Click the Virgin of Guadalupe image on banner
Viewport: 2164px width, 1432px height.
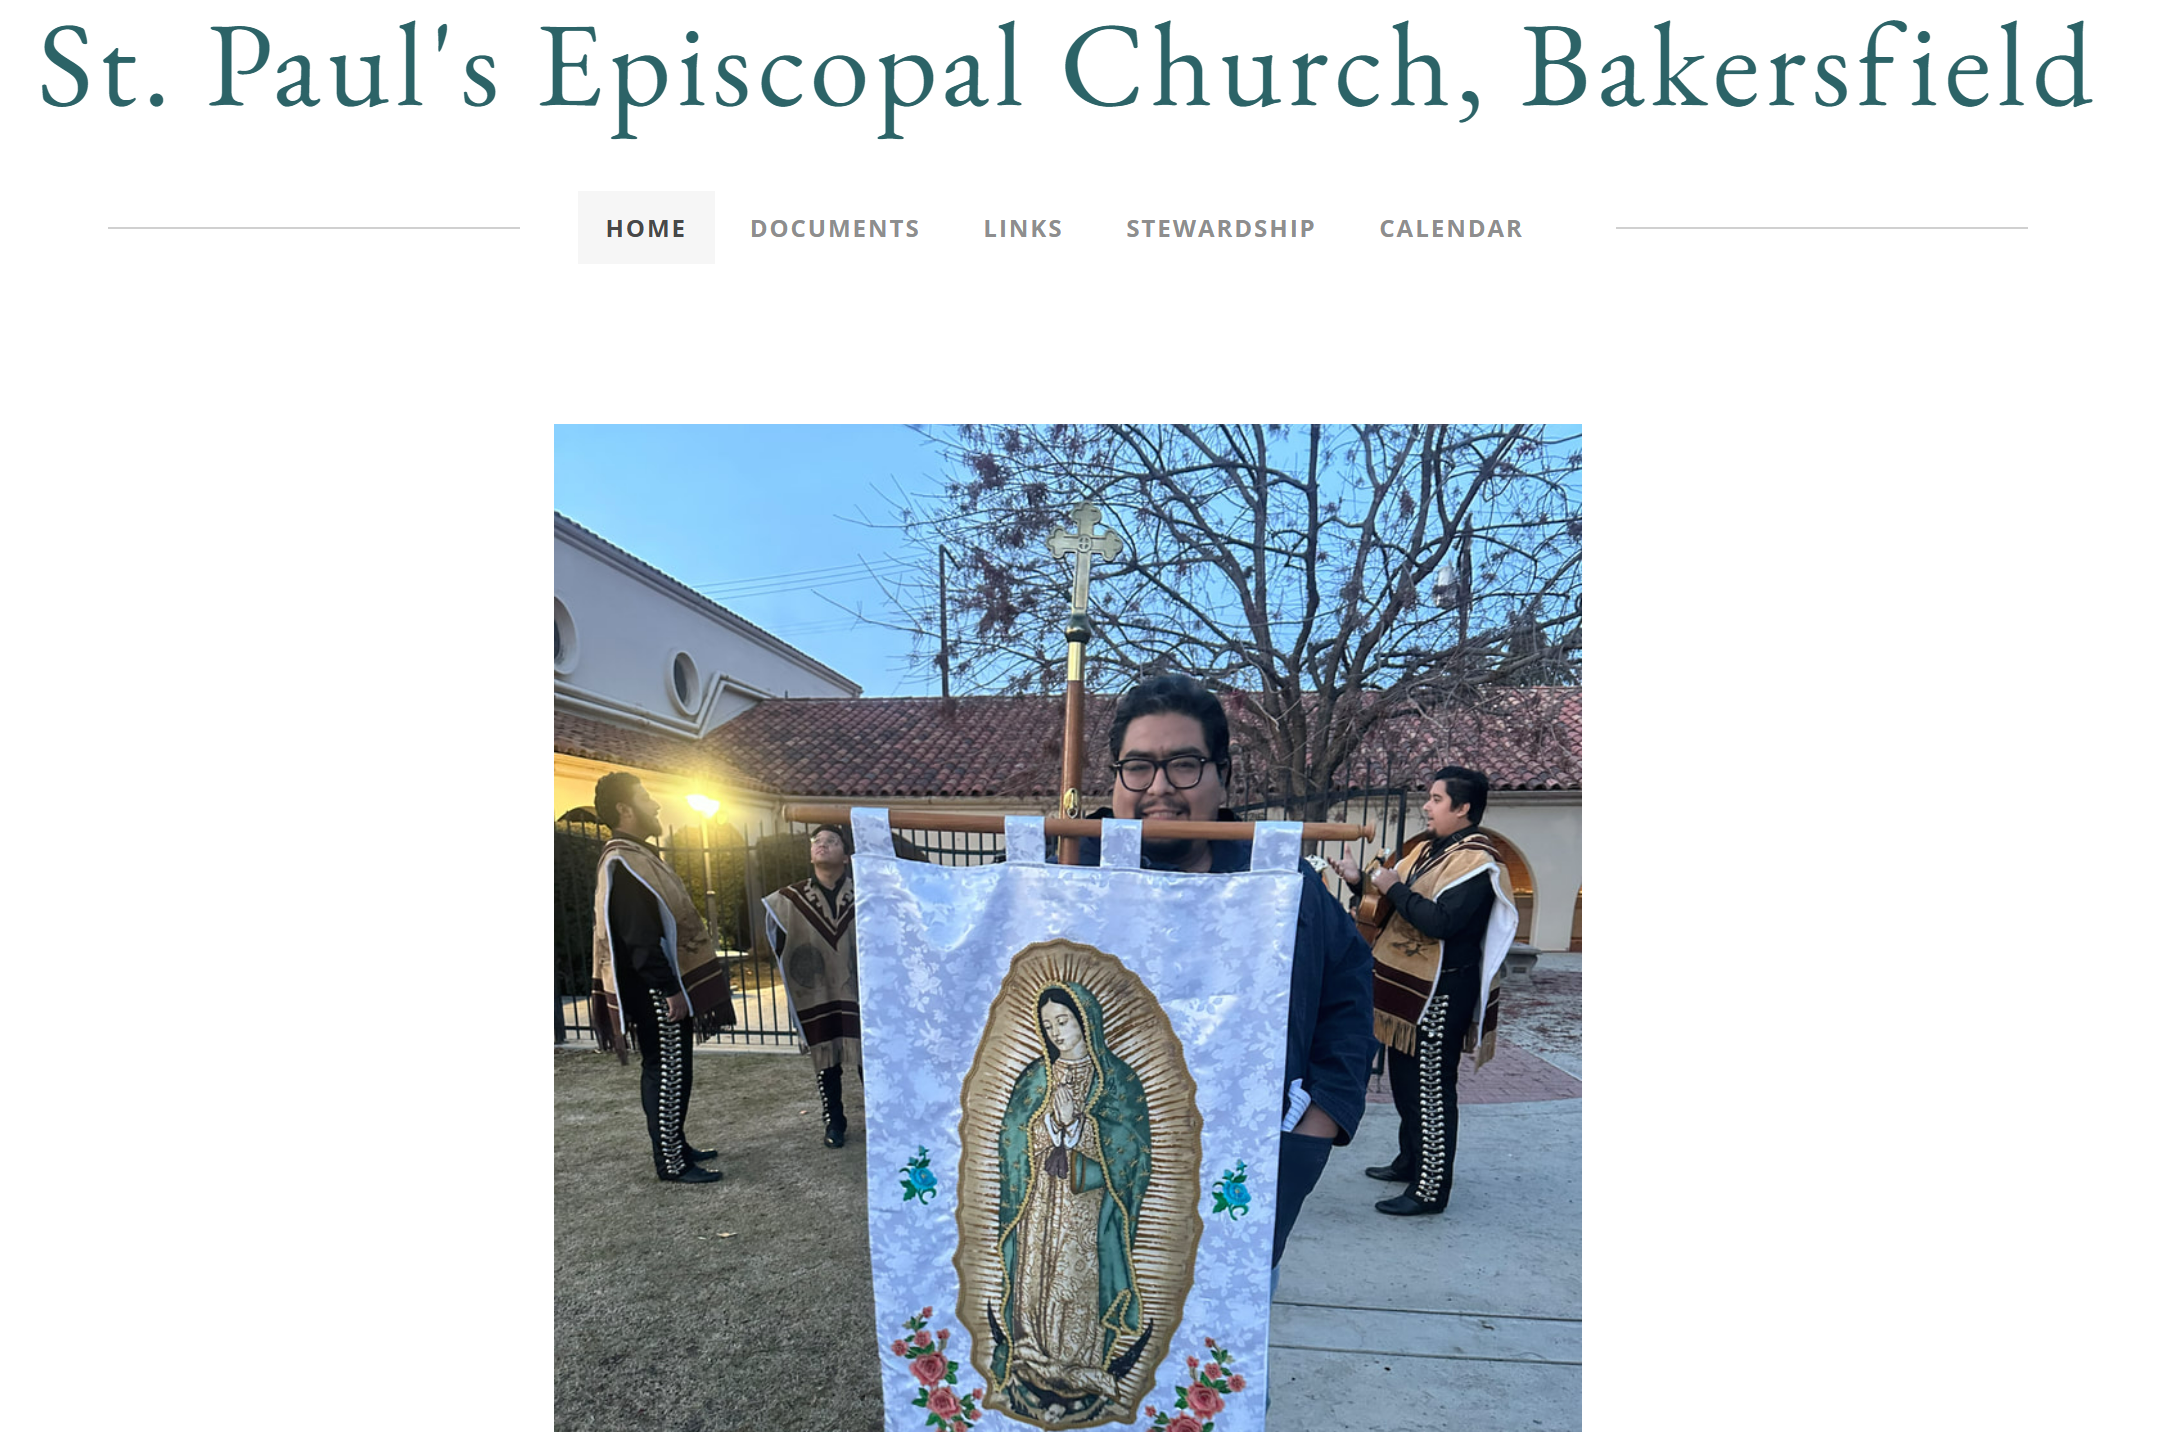tap(1078, 1180)
